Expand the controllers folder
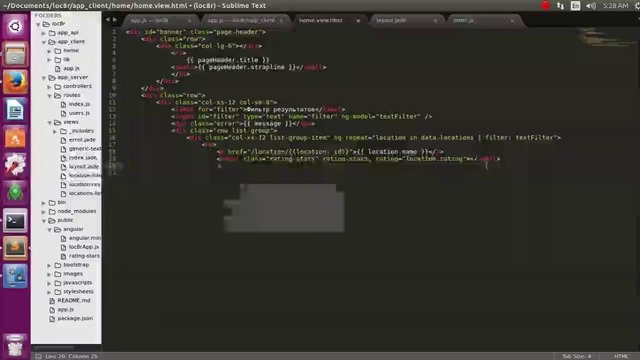Screen dimensions: 640x360 click(50, 87)
